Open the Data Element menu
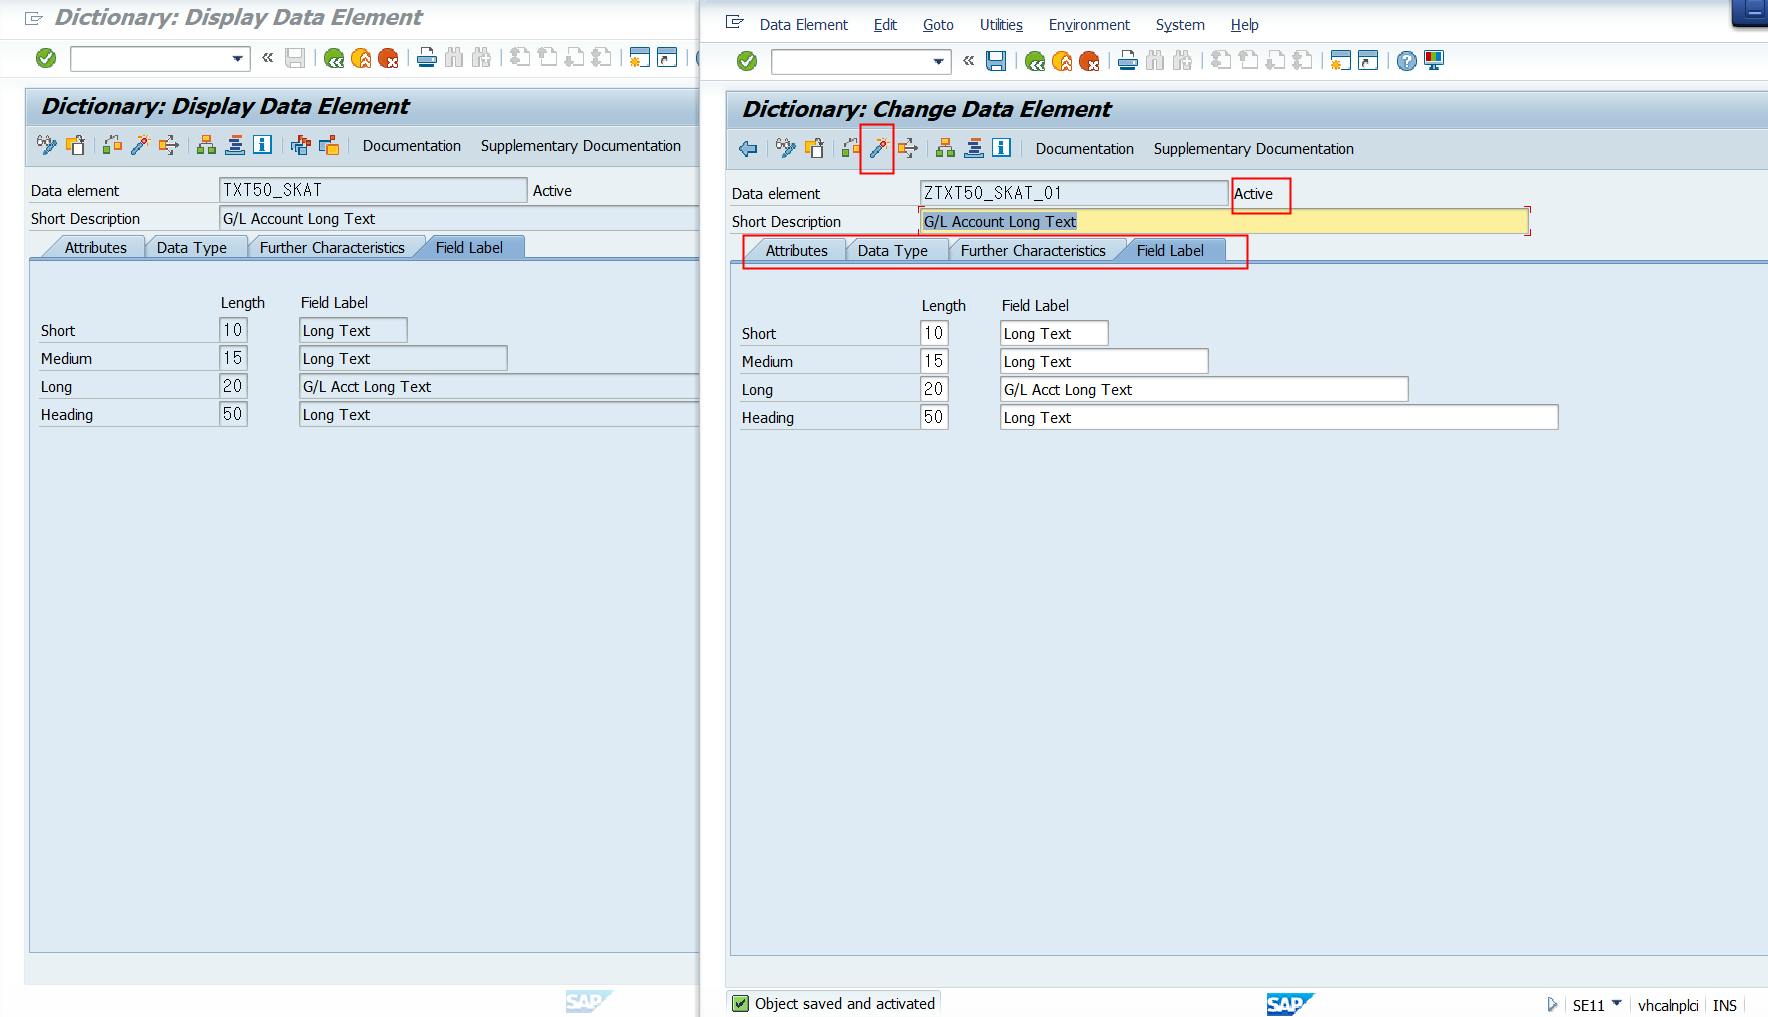Screen dimensions: 1768x1017 (803, 25)
